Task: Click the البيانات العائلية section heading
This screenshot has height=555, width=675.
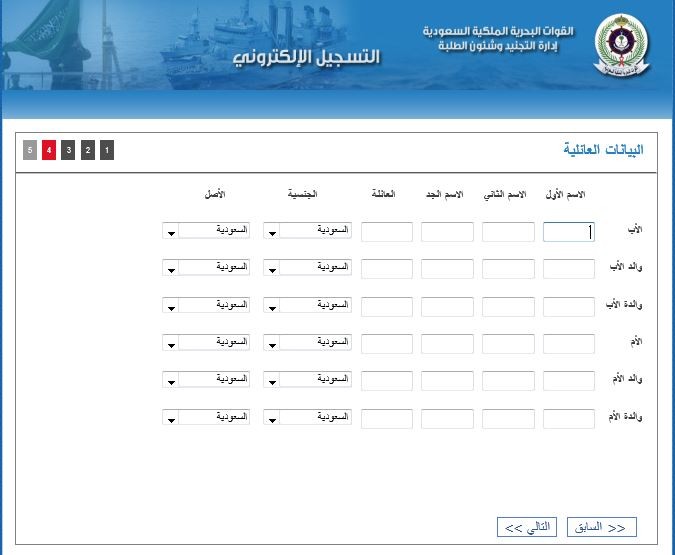Action: (x=604, y=149)
